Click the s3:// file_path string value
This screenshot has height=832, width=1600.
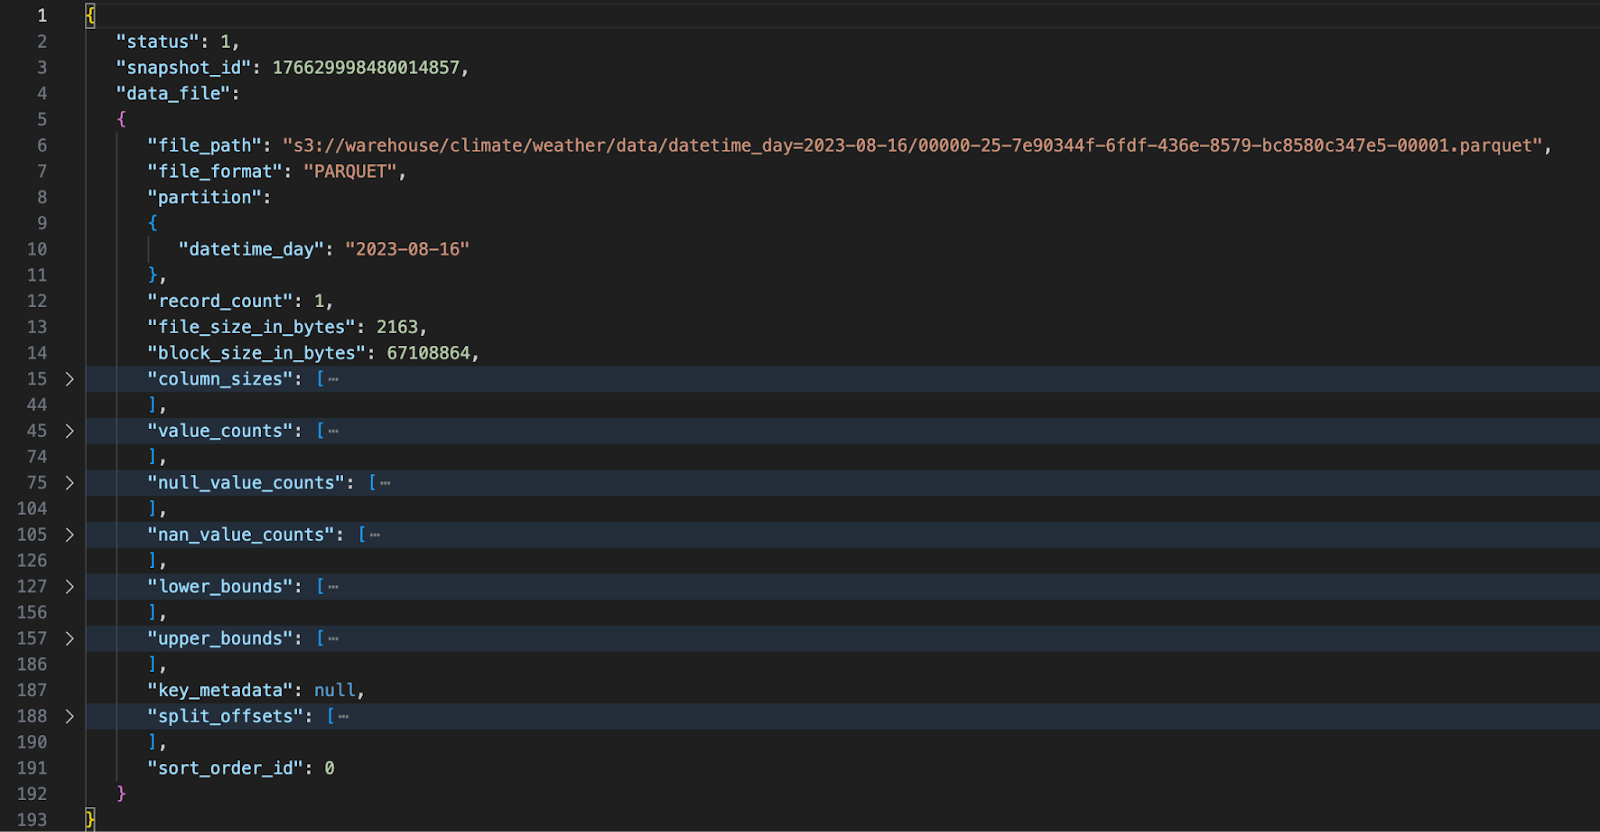pos(913,146)
